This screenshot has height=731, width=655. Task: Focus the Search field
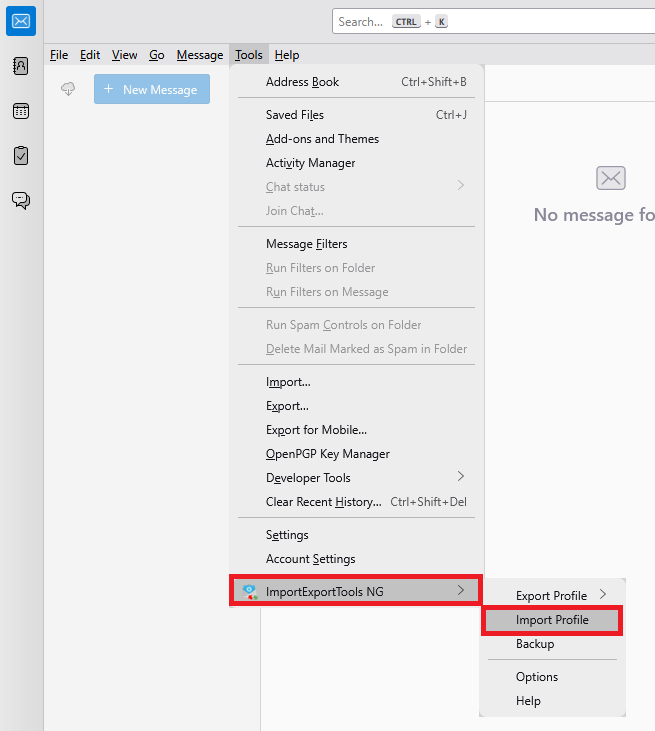(x=493, y=21)
